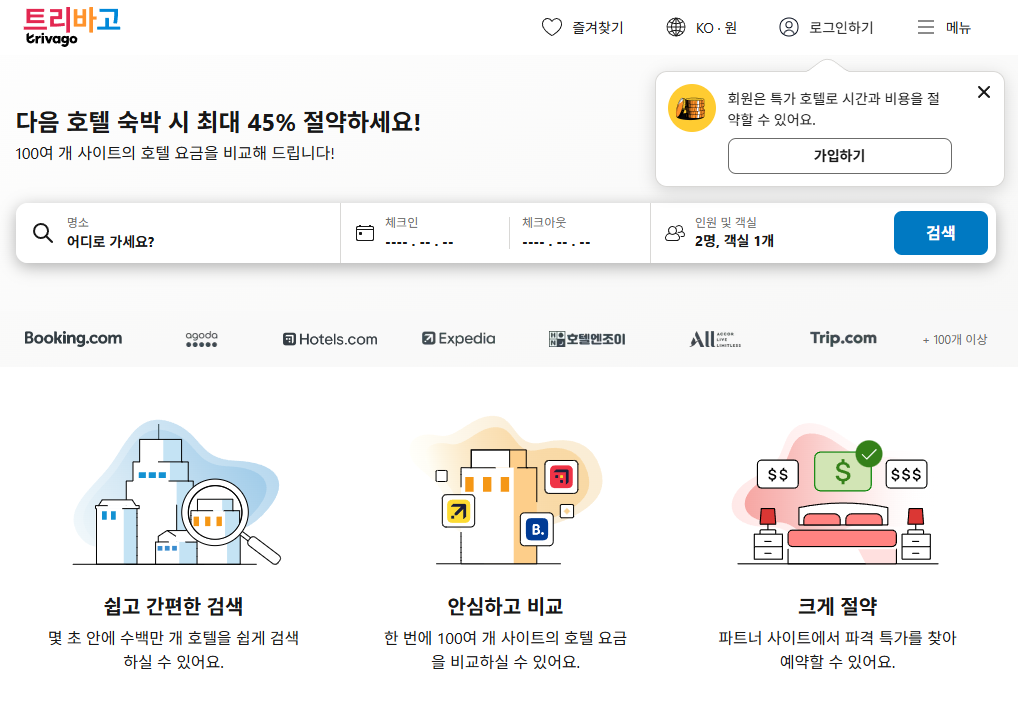Screen dimensions: 1018x717
Task: Open the + 100개 이상 partners link
Action: (956, 339)
